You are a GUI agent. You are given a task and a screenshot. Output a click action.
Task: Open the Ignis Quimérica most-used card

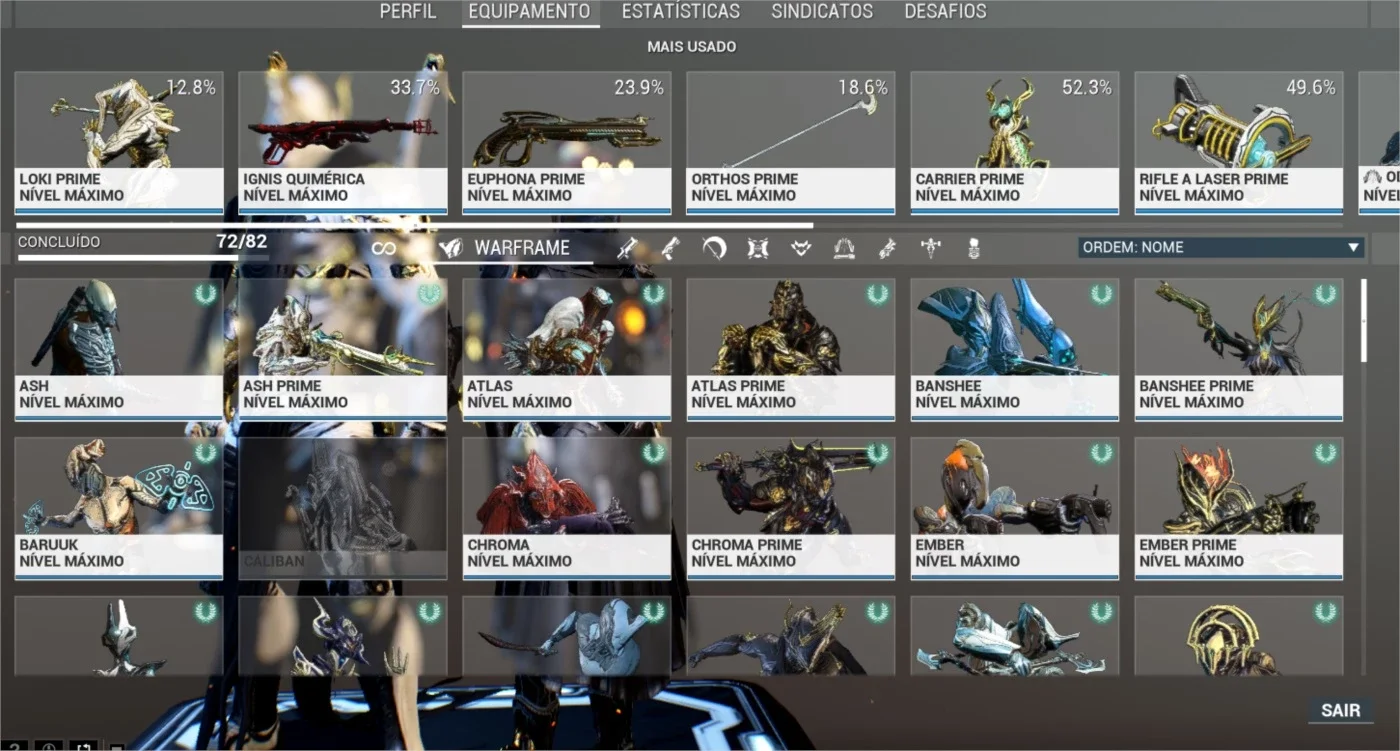pos(343,142)
